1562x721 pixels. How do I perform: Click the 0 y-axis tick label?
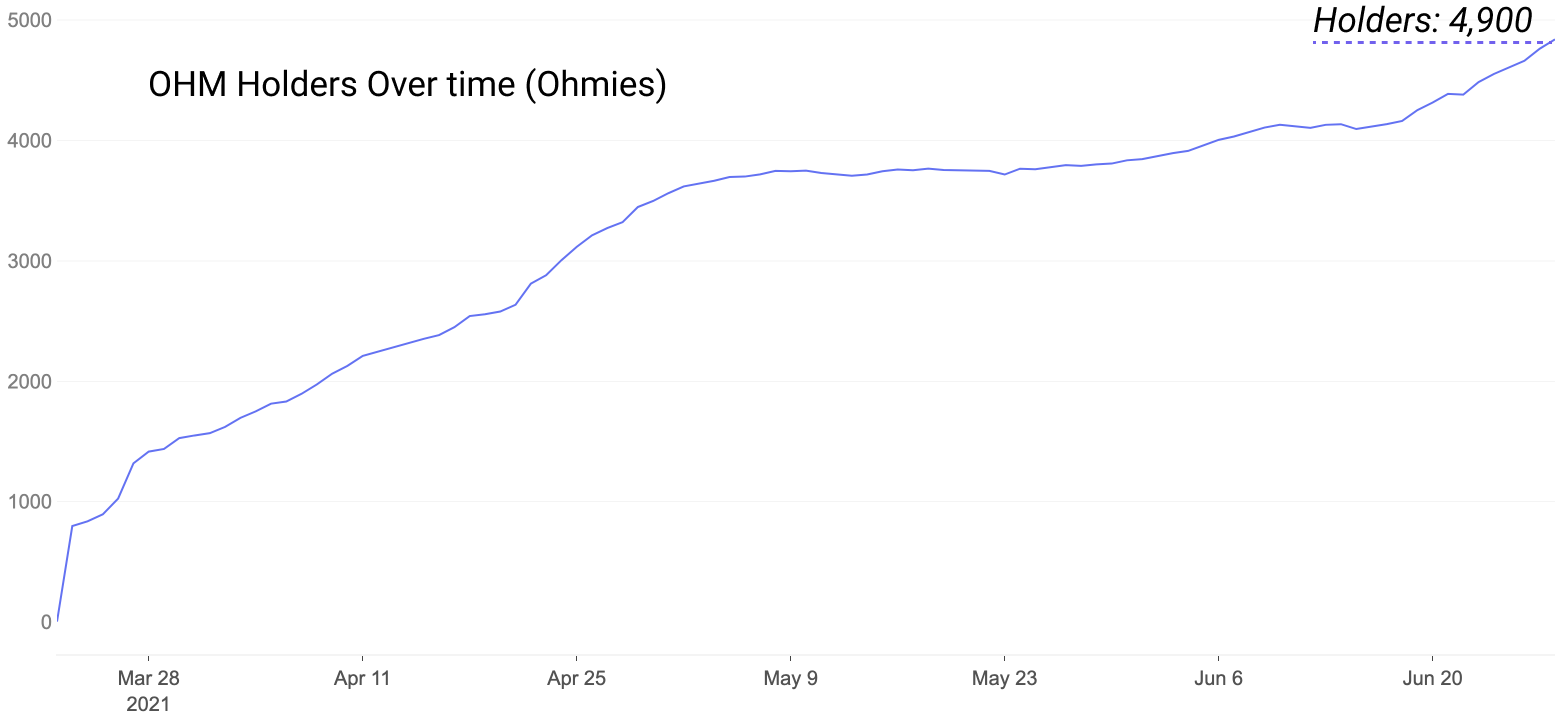(46, 622)
